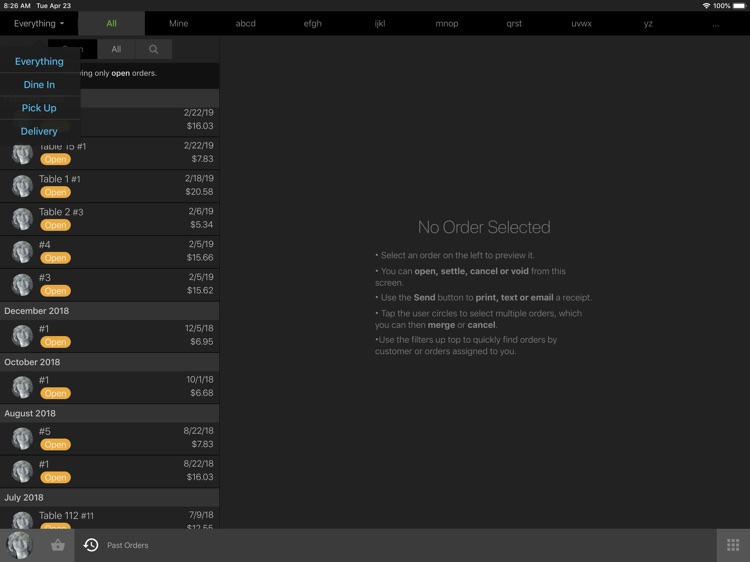The height and width of the screenshot is (562, 750).
Task: Click Open badge on order #4
Action: (x=55, y=258)
